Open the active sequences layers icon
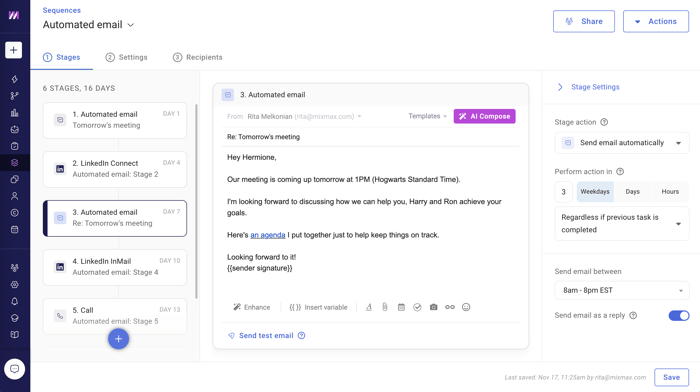This screenshot has height=392, width=700. pos(14,163)
